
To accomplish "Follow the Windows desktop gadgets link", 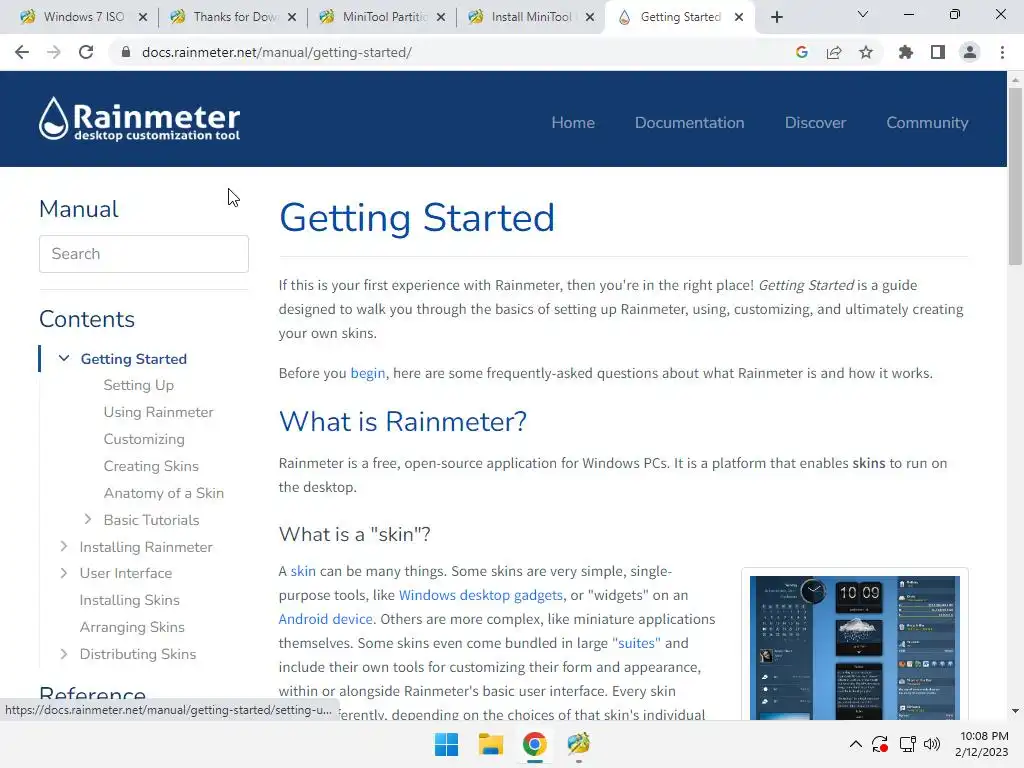I will [481, 595].
